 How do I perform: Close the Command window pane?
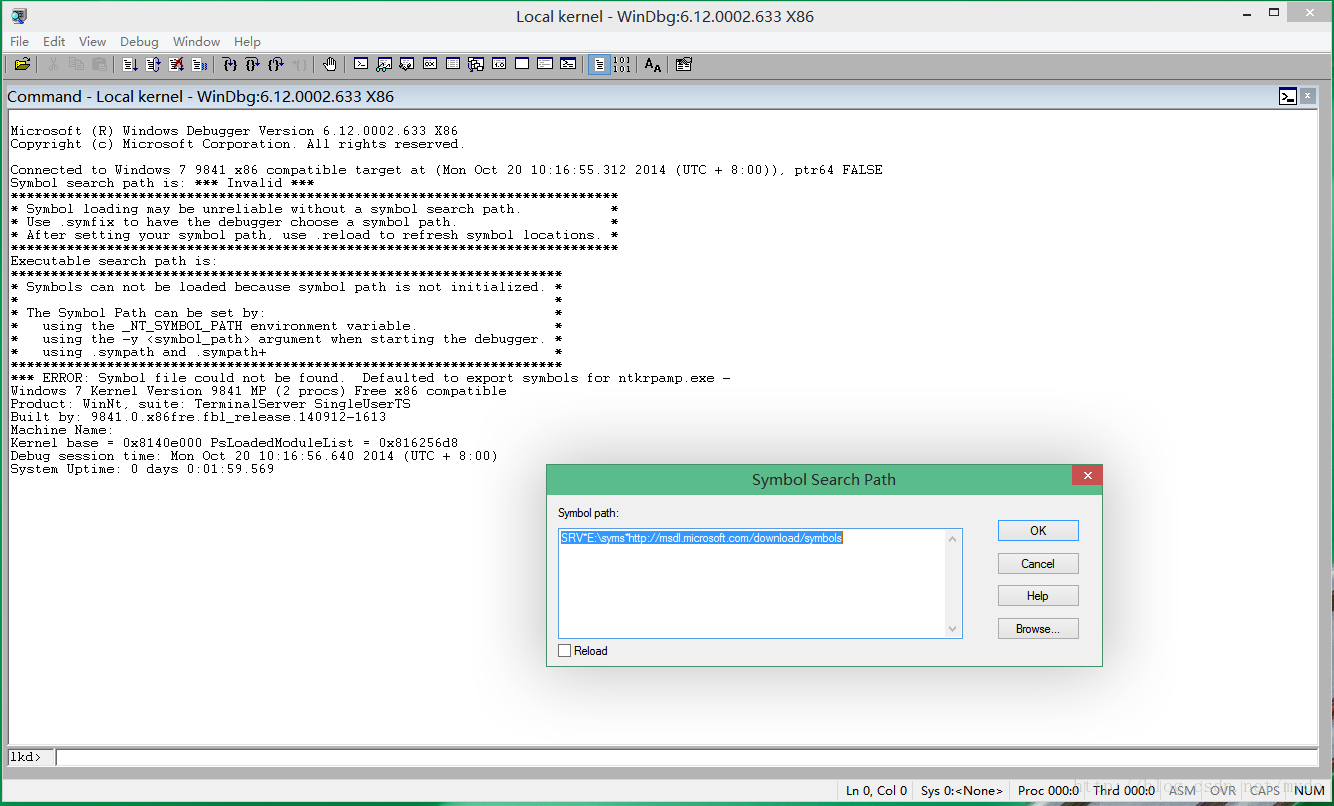(1310, 97)
